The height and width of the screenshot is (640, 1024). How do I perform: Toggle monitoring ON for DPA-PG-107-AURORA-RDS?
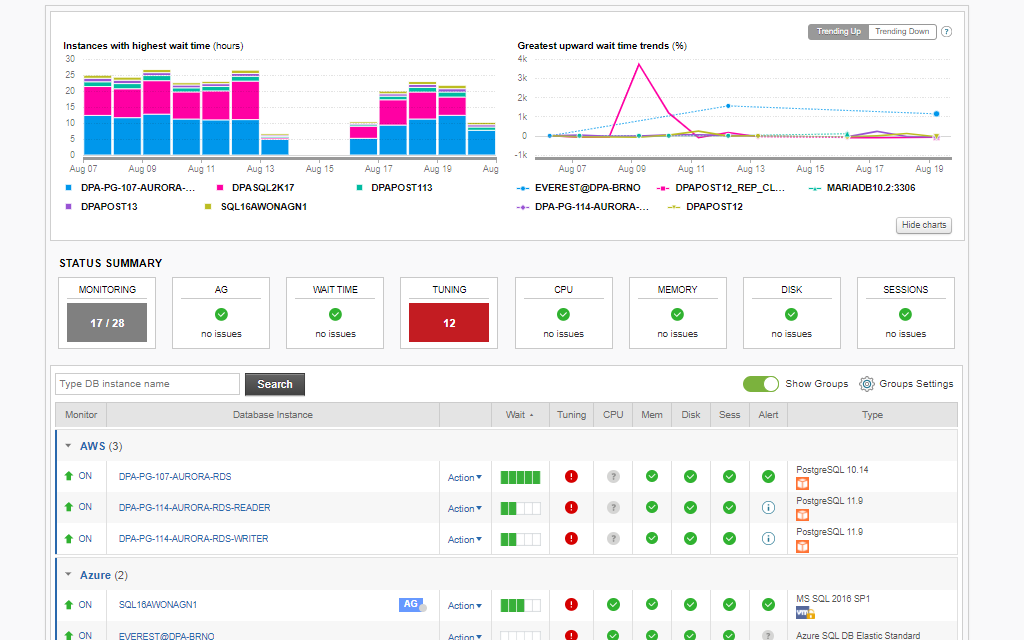[x=75, y=476]
